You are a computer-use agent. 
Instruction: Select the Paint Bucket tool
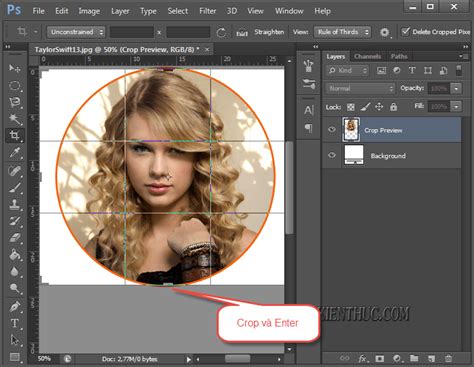[x=14, y=255]
